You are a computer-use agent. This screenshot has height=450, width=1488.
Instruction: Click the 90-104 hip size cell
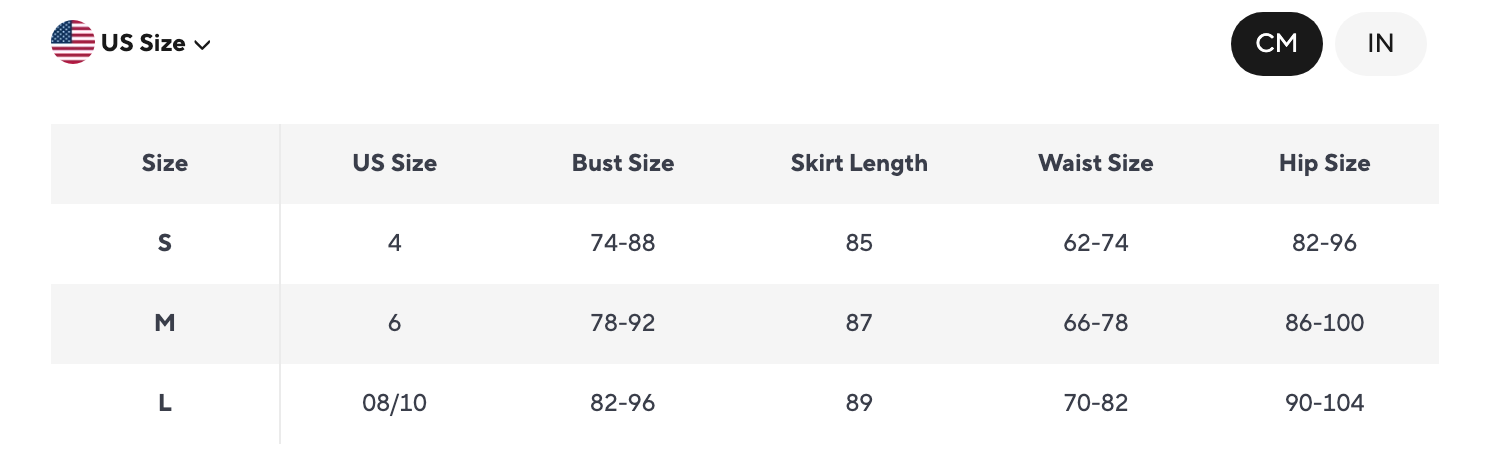1325,403
